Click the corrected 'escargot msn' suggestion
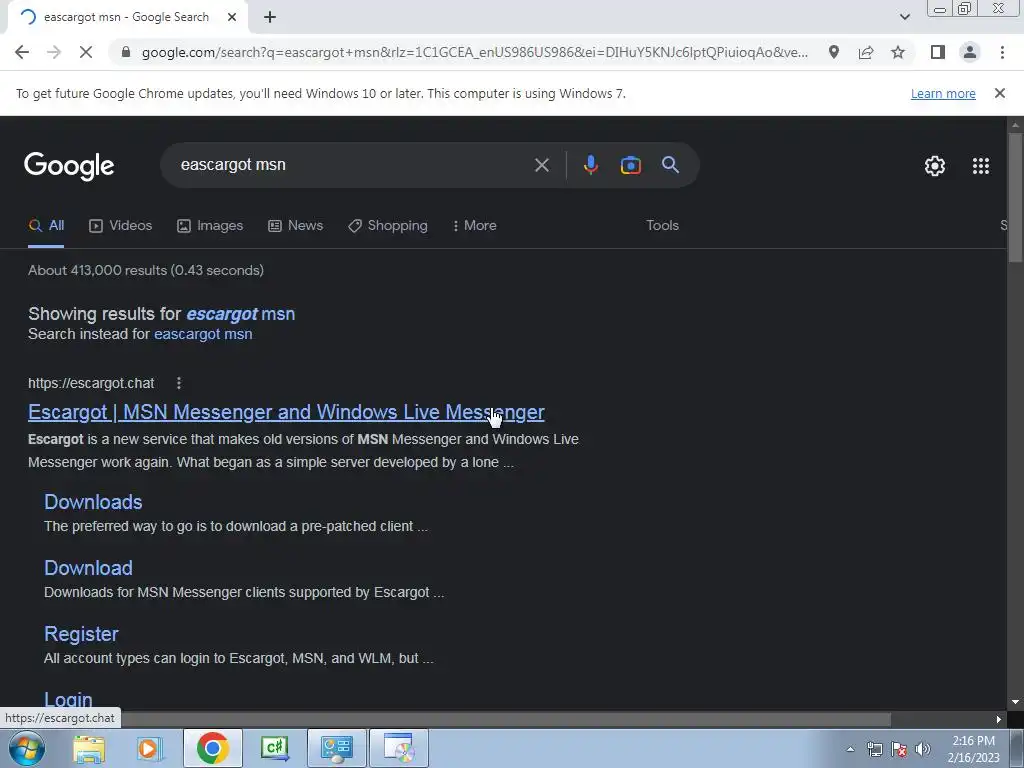The image size is (1024, 768). (x=240, y=314)
